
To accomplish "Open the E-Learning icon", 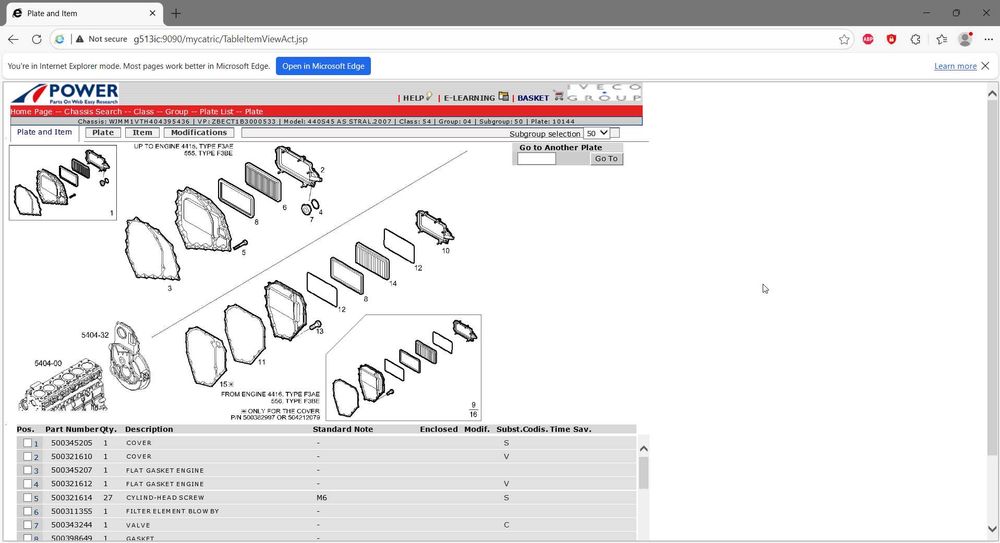I will (504, 96).
